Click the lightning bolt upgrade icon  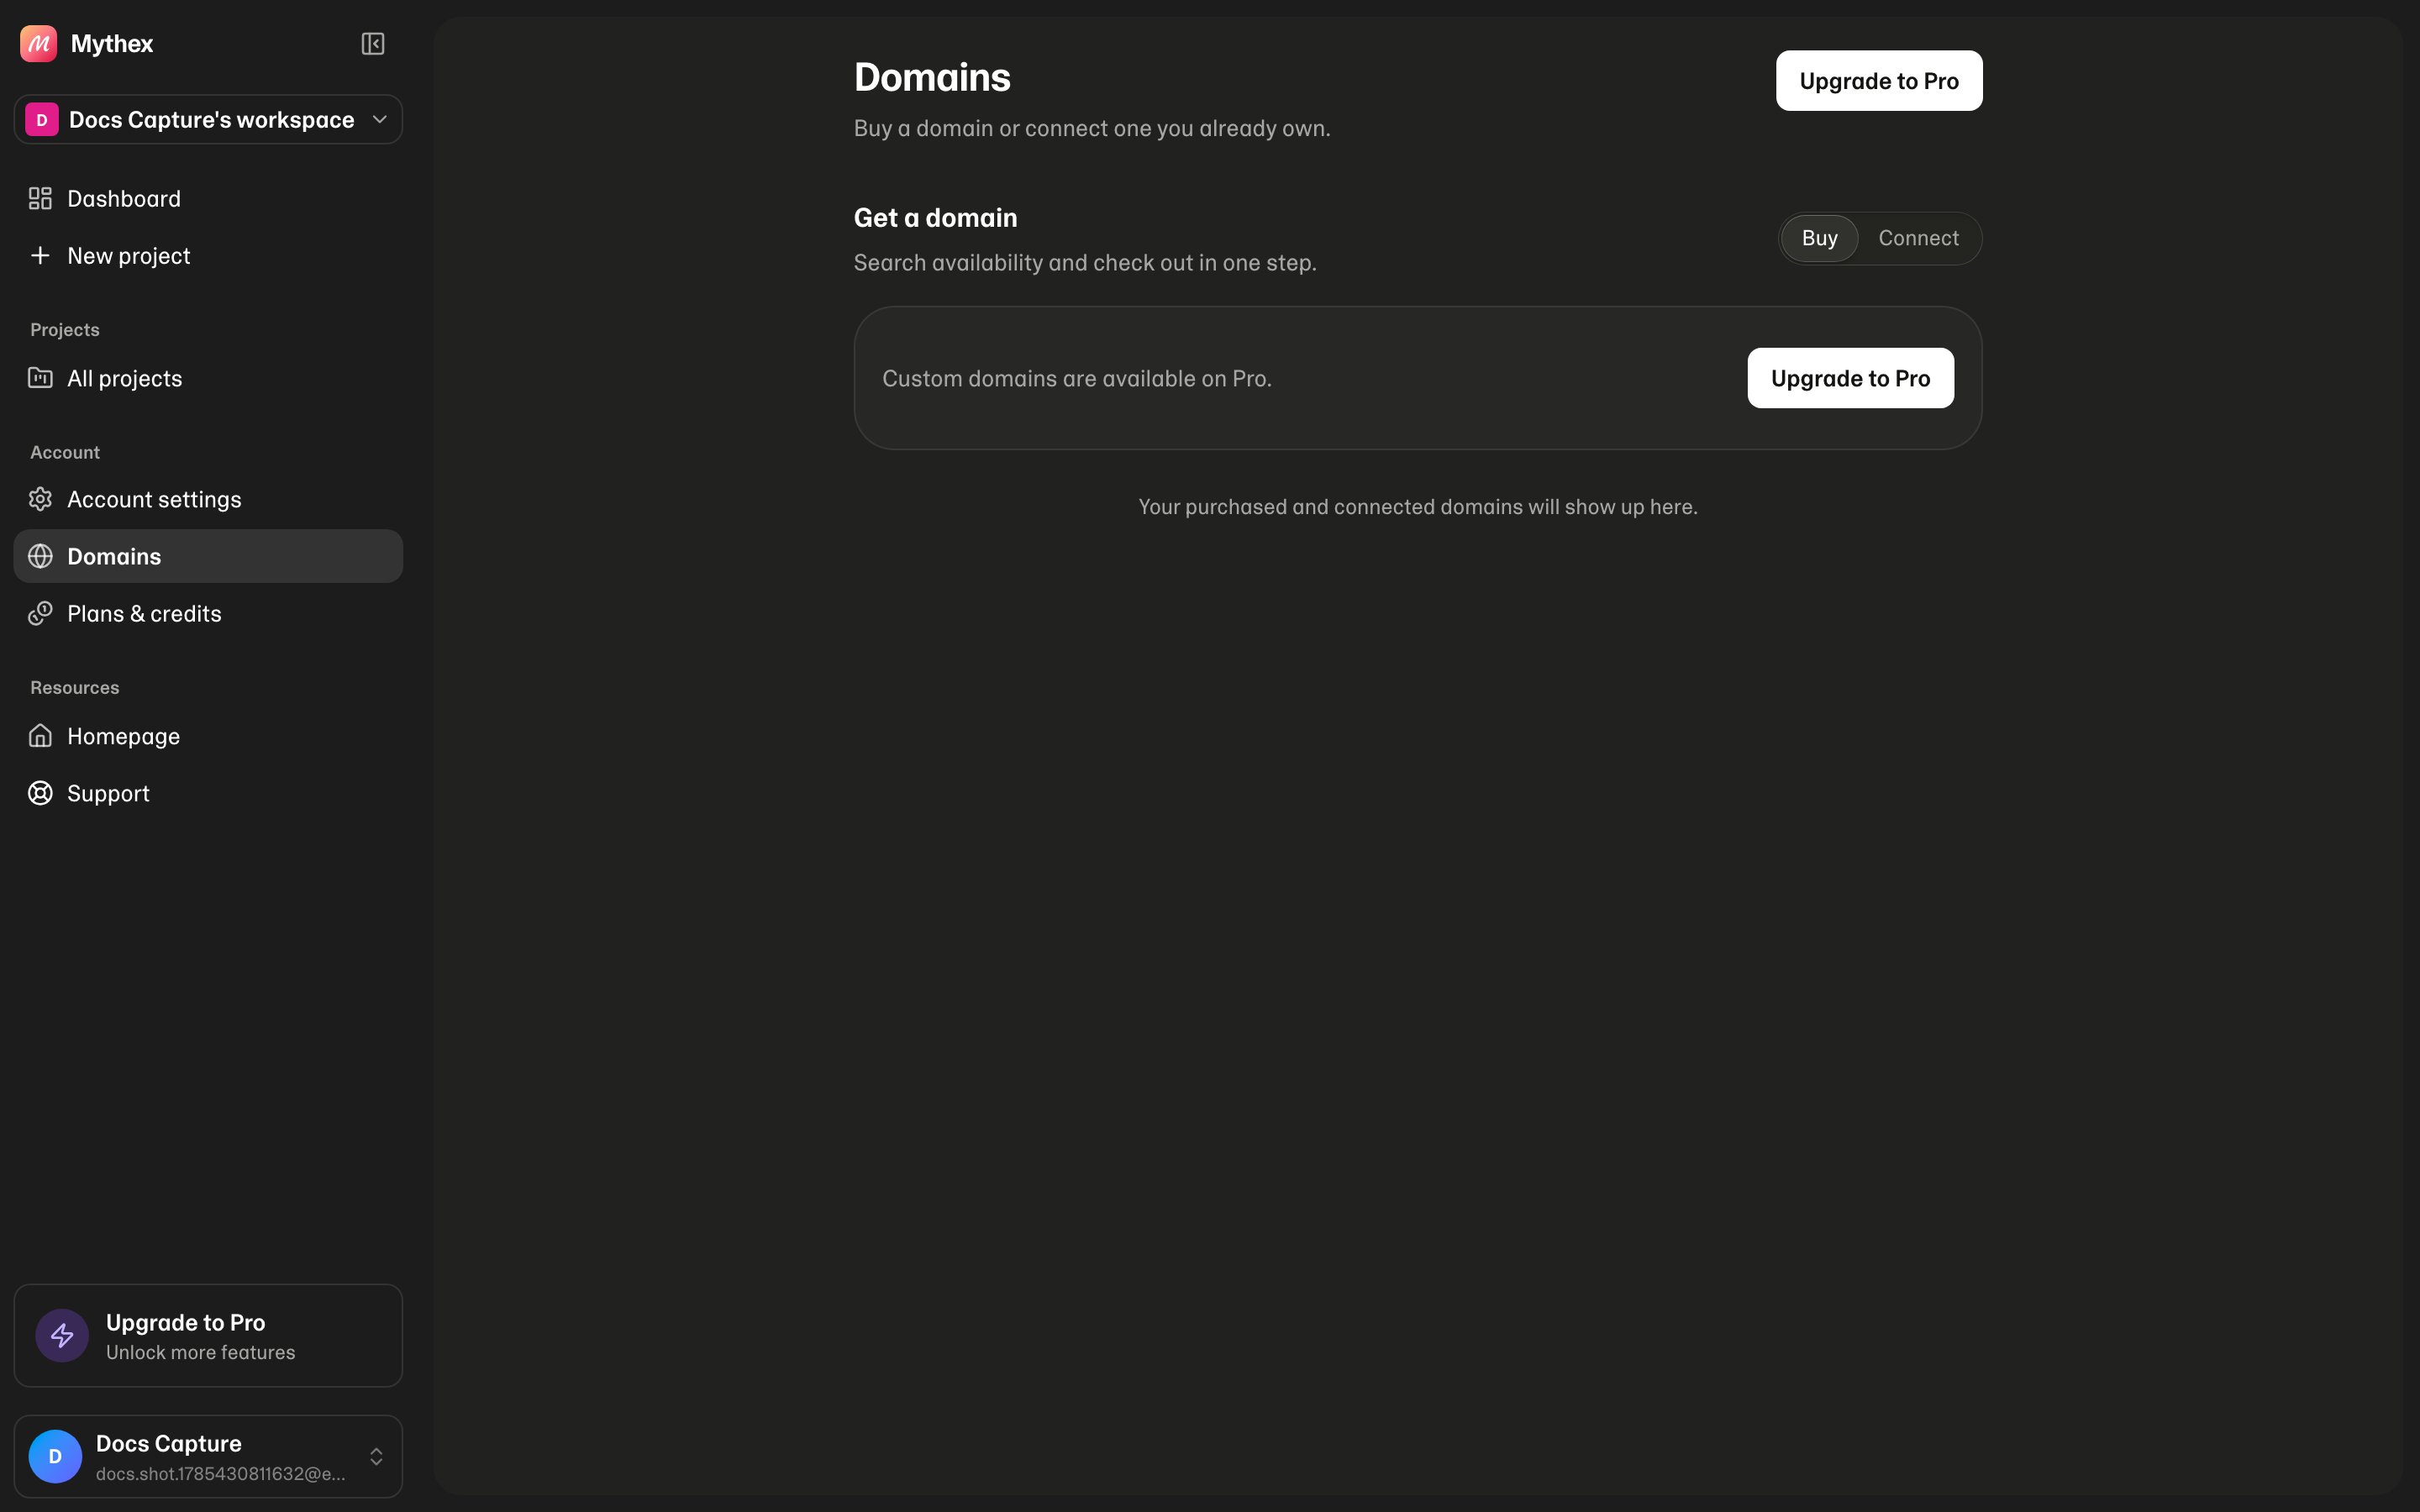point(62,1335)
